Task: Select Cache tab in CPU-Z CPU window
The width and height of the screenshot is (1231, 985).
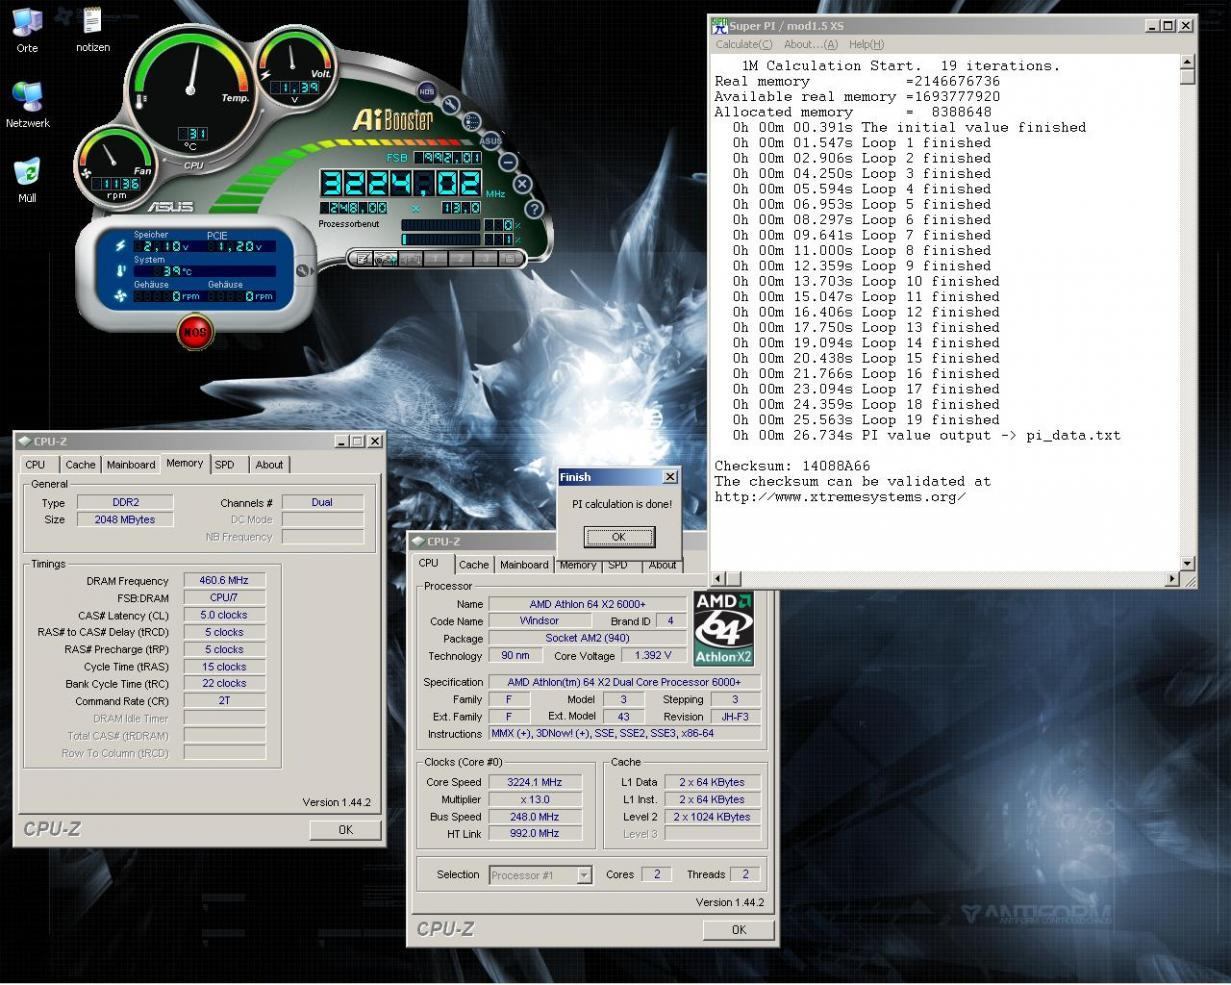Action: click(x=474, y=565)
